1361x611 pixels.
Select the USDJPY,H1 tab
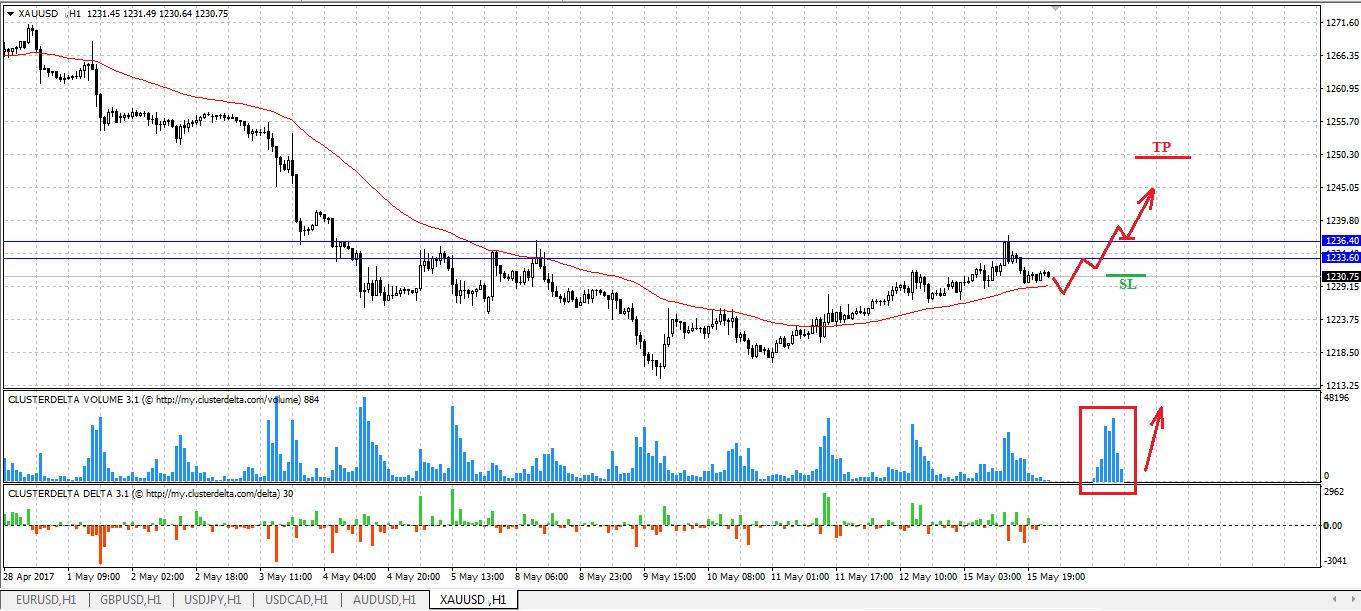[214, 600]
